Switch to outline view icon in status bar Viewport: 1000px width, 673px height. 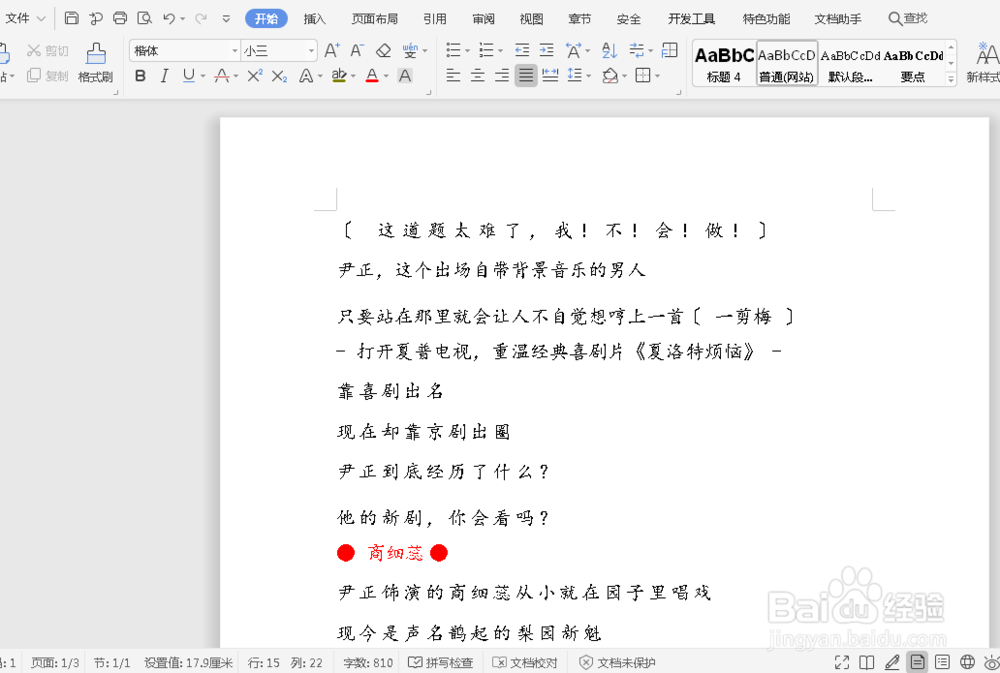[x=942, y=662]
